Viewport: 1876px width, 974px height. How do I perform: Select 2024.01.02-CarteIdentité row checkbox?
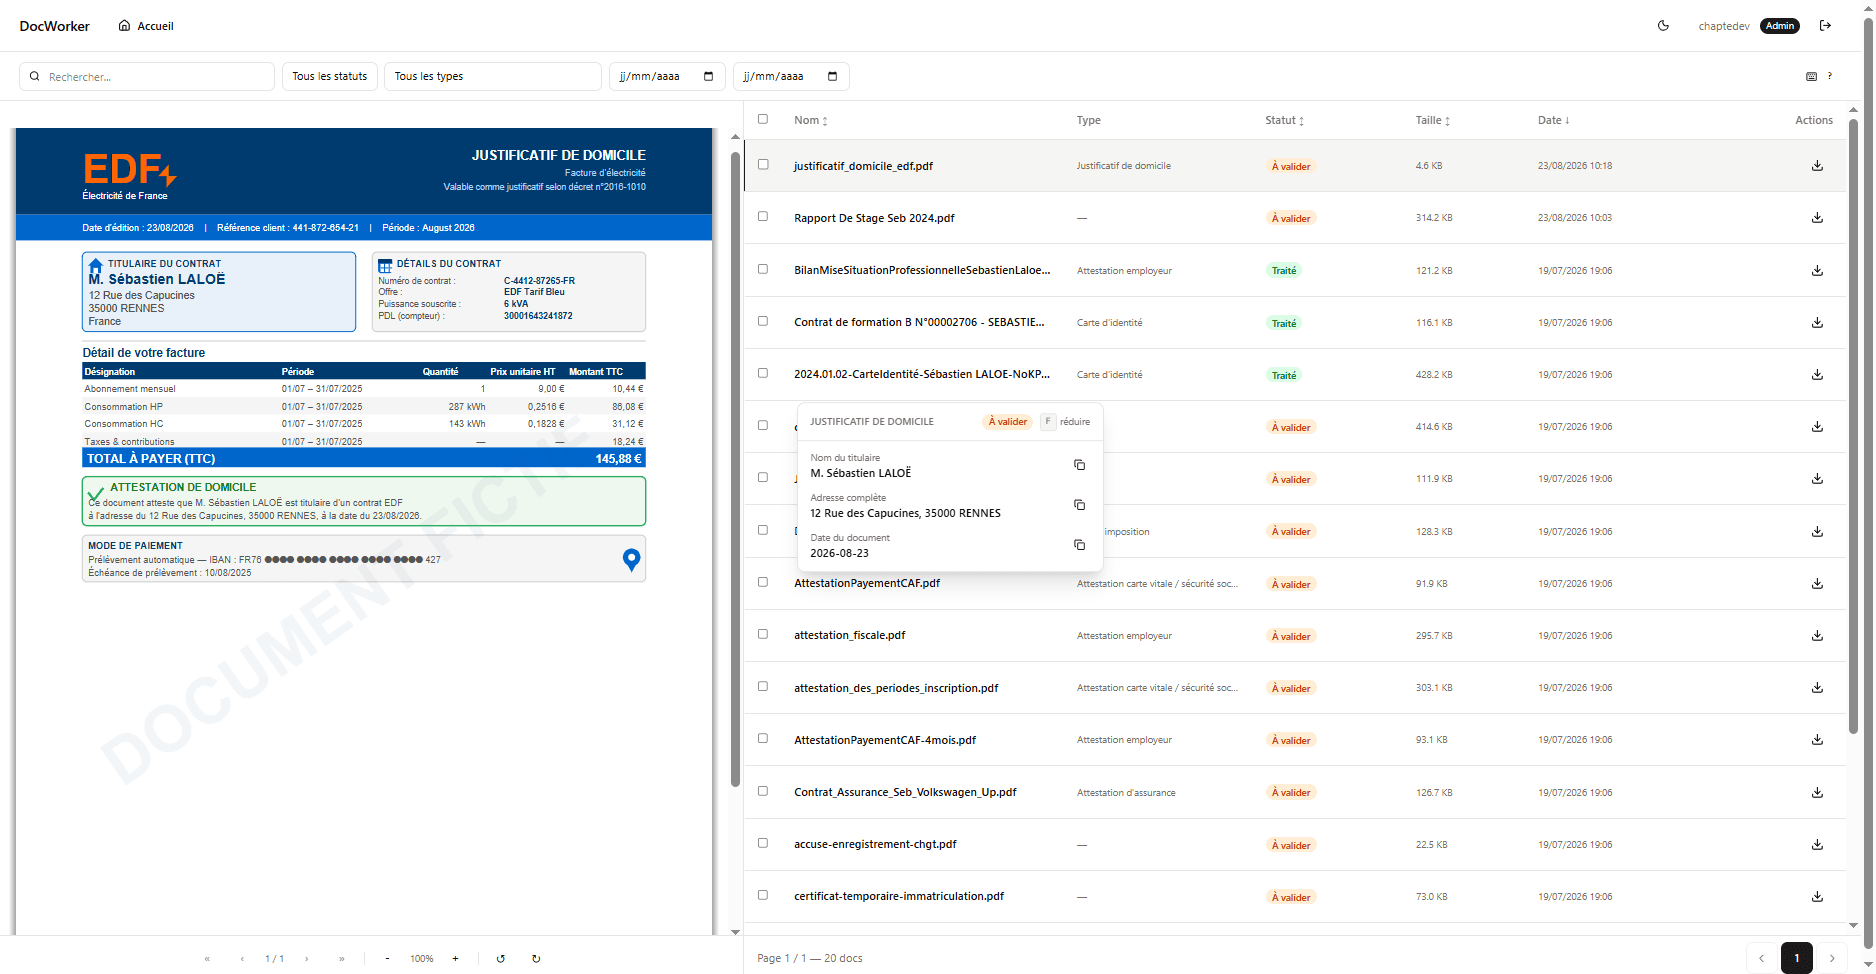763,373
